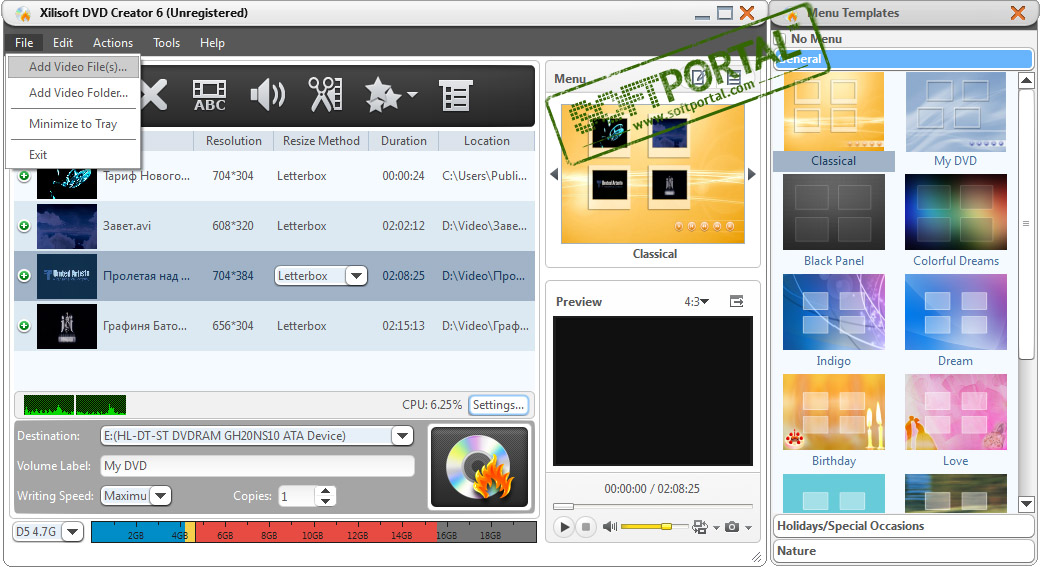Click the Settings... button
Viewport: 1041px width, 567px height.
point(498,405)
